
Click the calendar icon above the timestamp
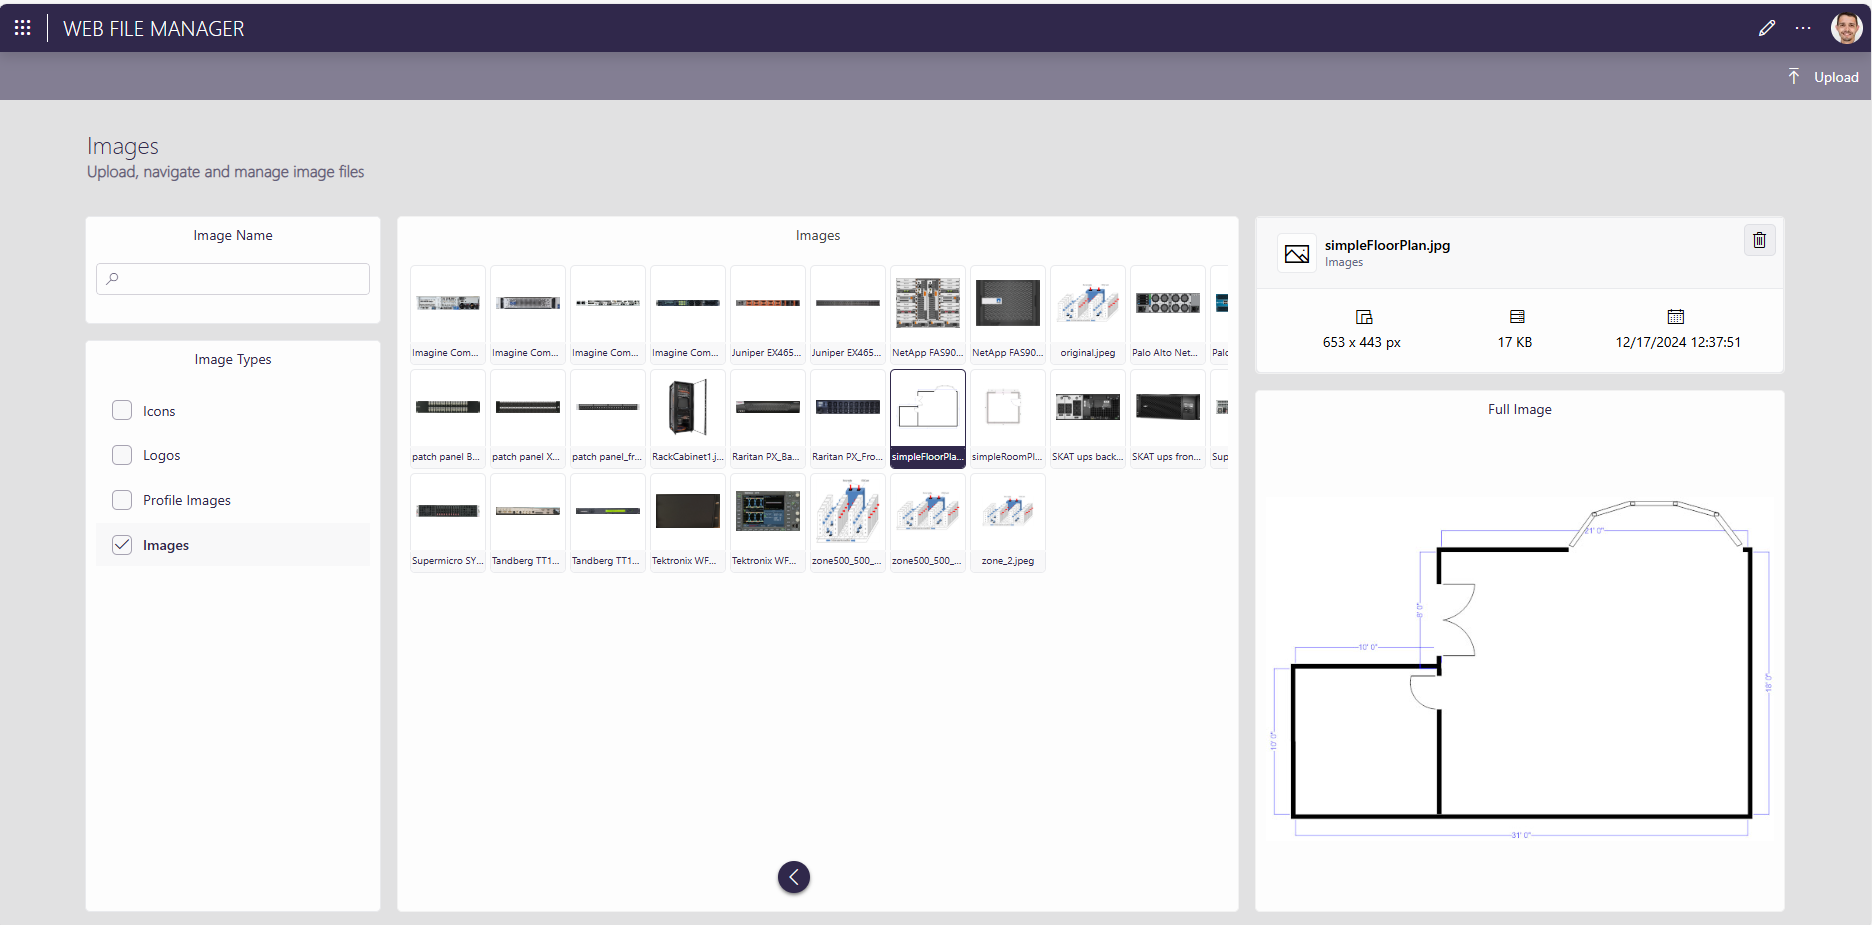point(1677,316)
